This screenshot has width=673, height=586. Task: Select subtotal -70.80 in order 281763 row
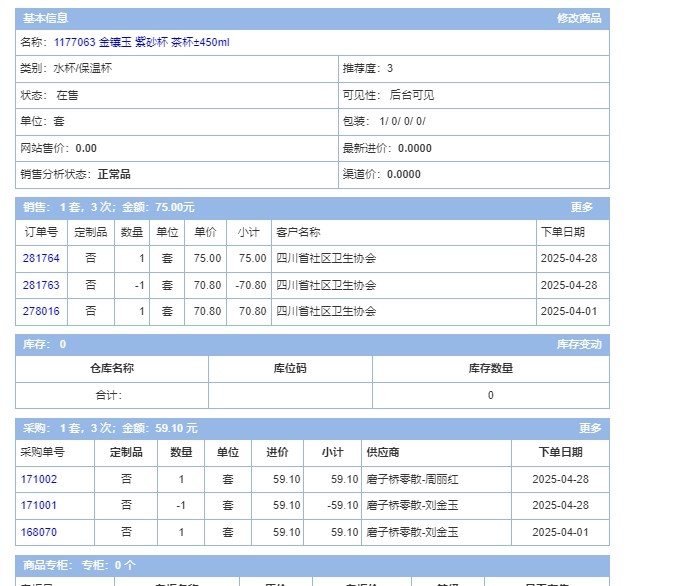tap(251, 285)
